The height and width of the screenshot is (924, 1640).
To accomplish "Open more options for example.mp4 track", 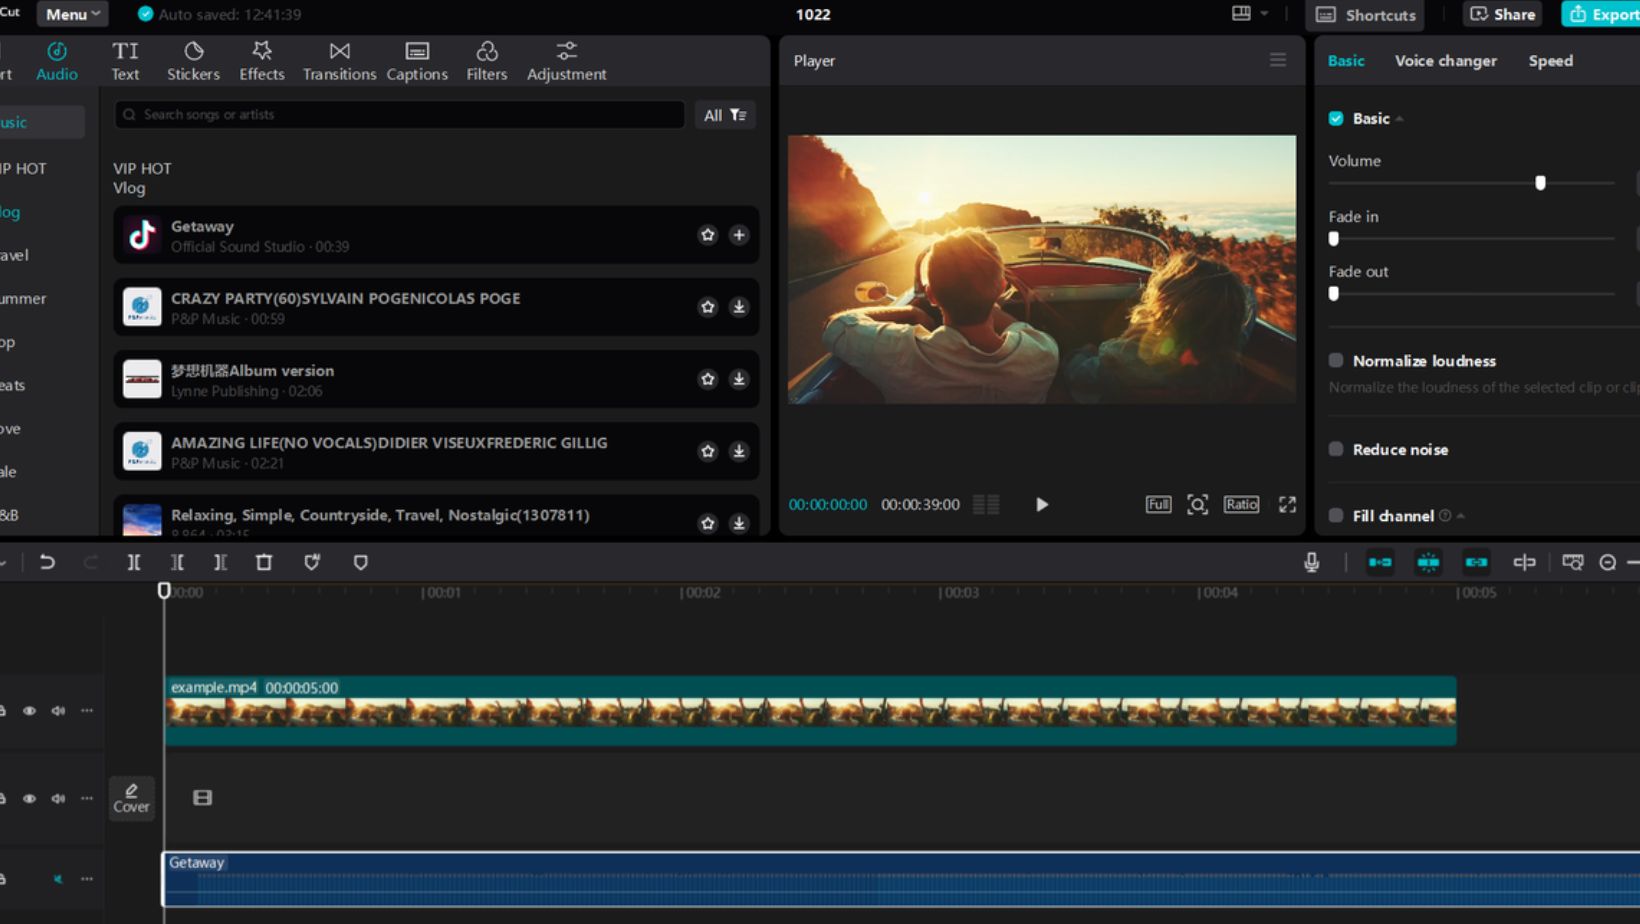I will [x=87, y=711].
